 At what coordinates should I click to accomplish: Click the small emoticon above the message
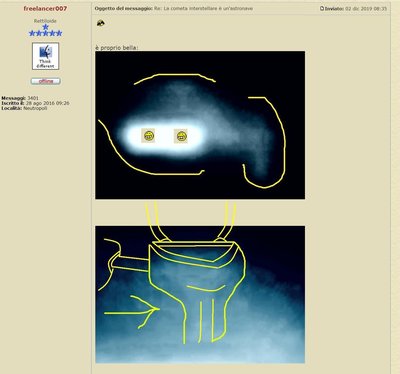click(101, 23)
